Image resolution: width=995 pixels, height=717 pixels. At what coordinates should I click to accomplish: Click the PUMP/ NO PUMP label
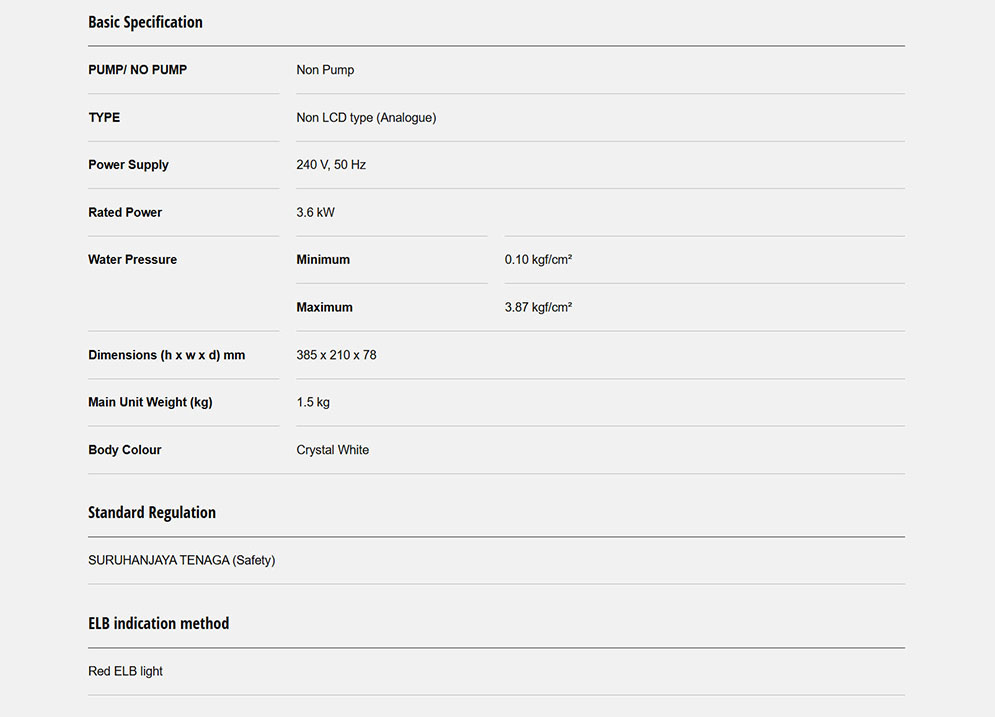(x=137, y=70)
